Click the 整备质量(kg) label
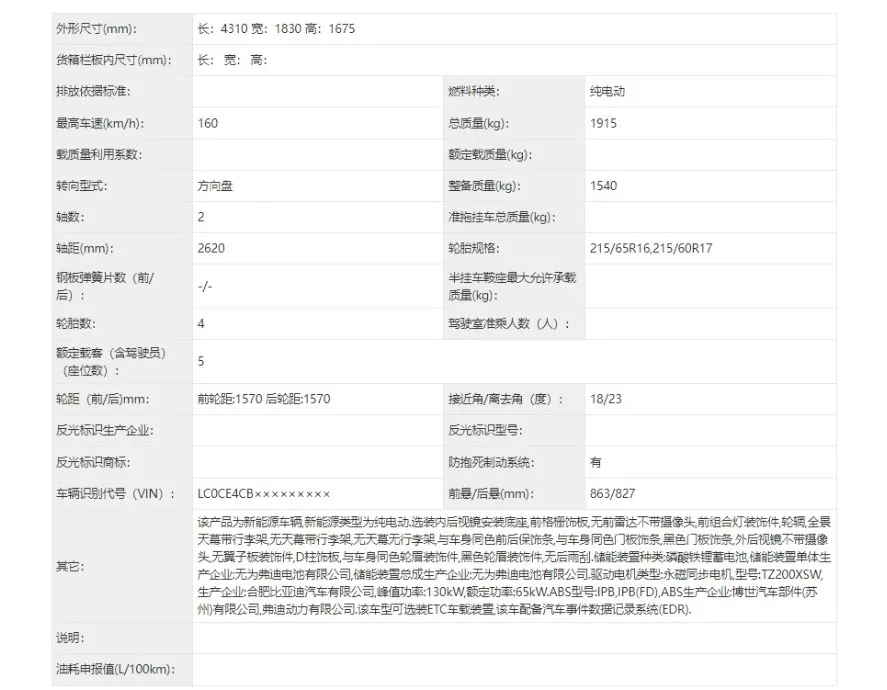 coord(485,186)
